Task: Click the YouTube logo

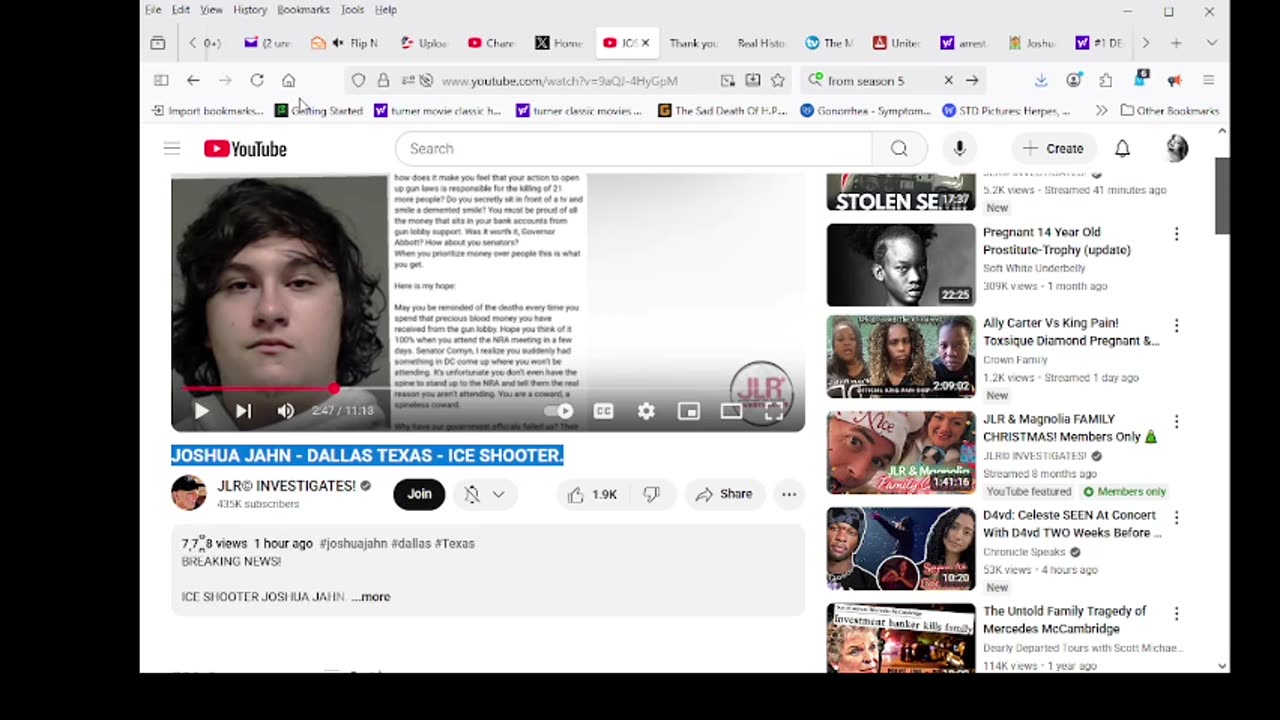Action: (245, 149)
